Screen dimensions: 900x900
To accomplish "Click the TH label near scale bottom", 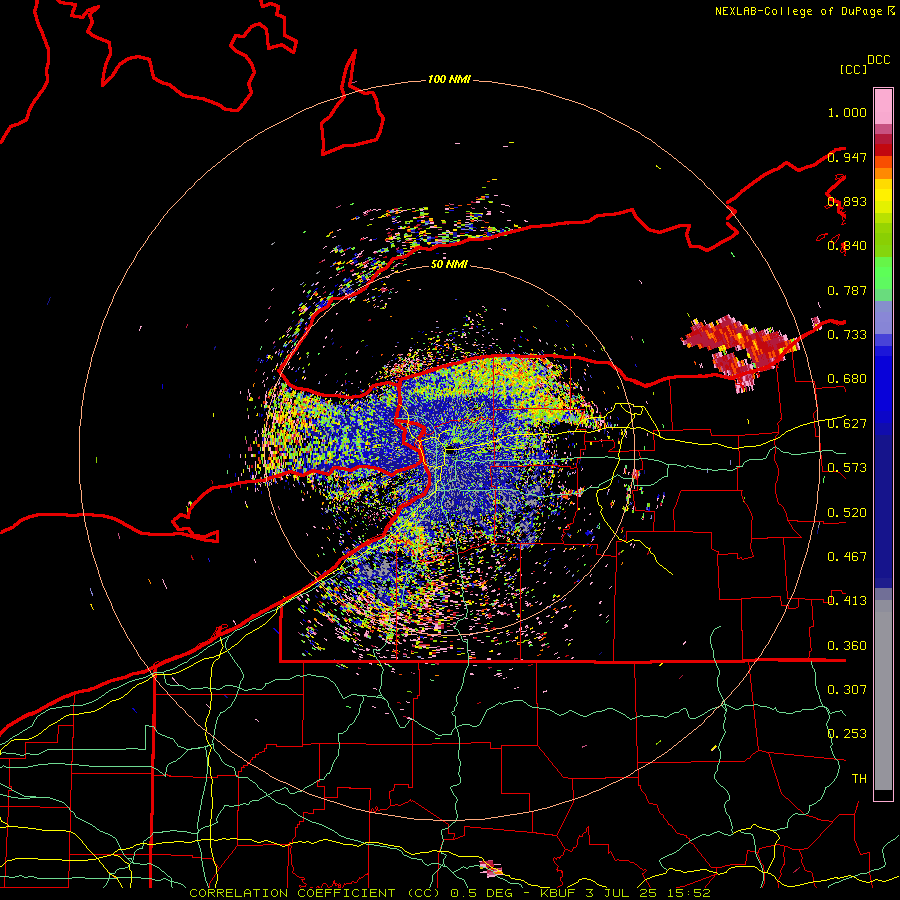I will coord(859,778).
